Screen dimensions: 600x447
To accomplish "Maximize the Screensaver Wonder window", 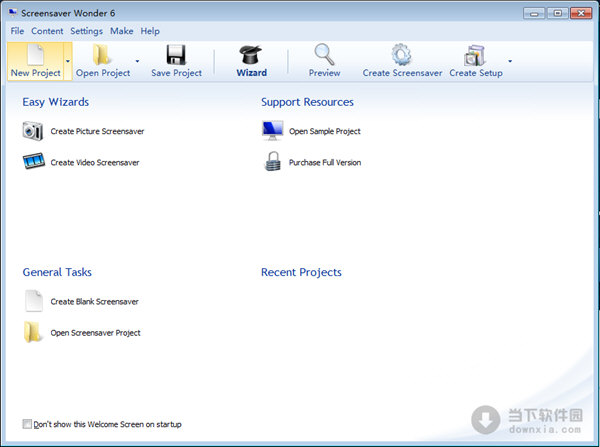I will [x=558, y=13].
